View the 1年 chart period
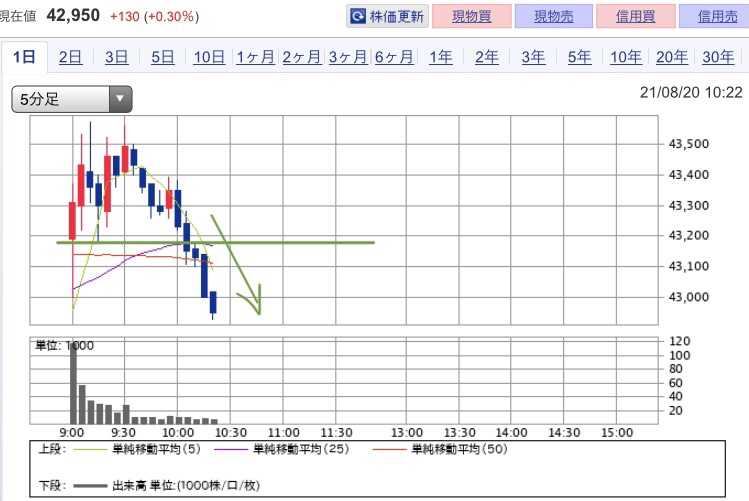Viewport: 749px width, 501px height. (x=440, y=57)
